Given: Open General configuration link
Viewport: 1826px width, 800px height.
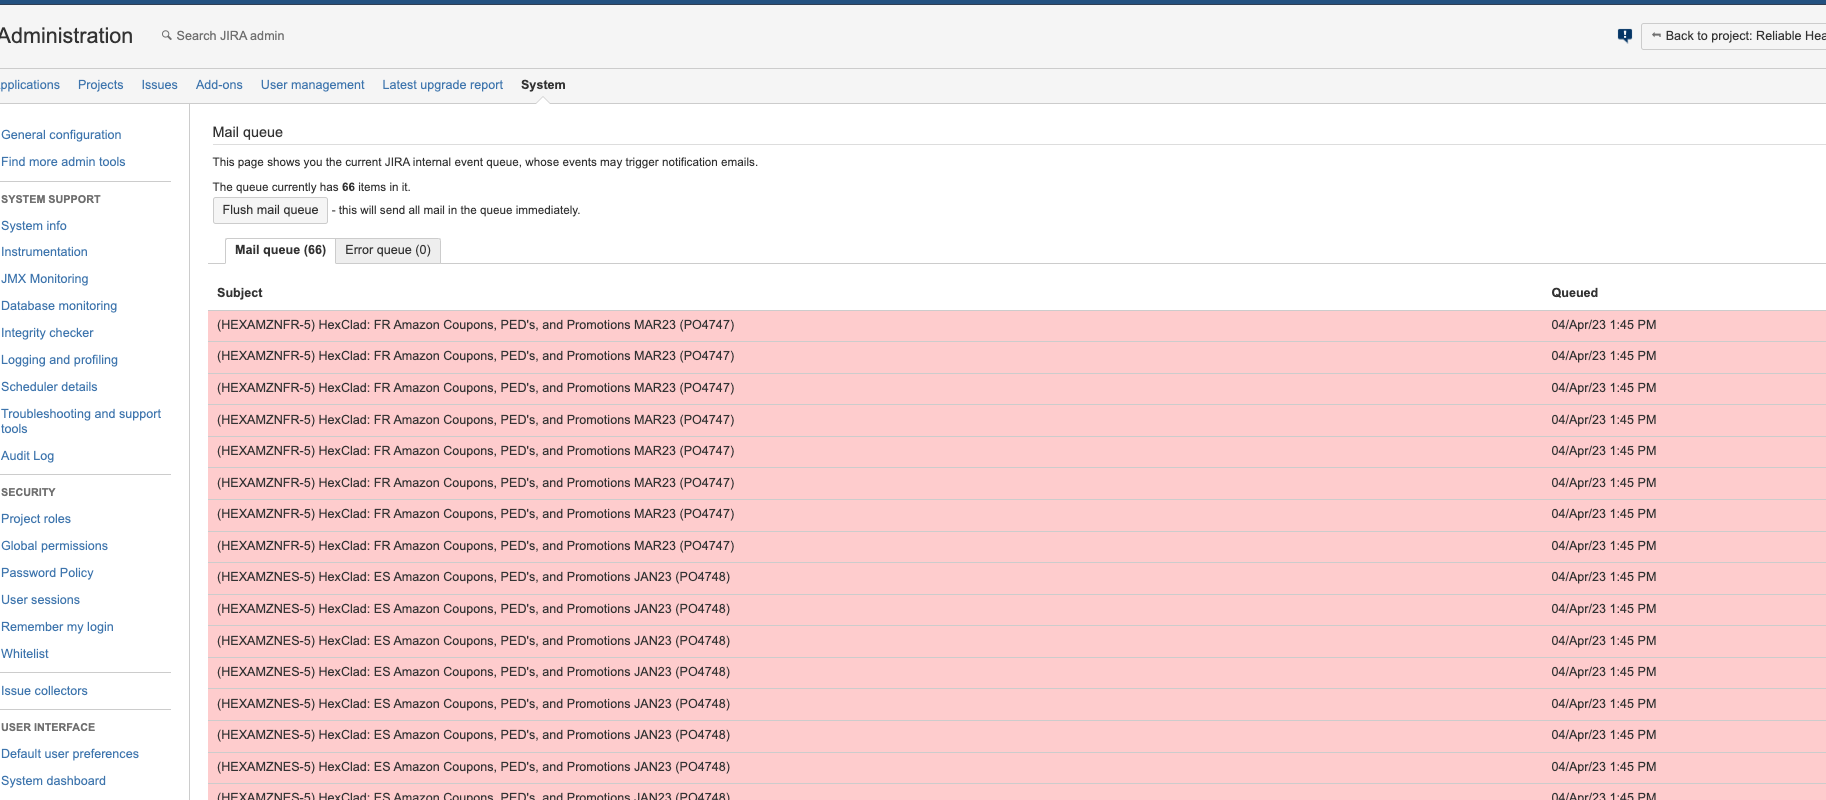Looking at the screenshot, I should [x=61, y=135].
